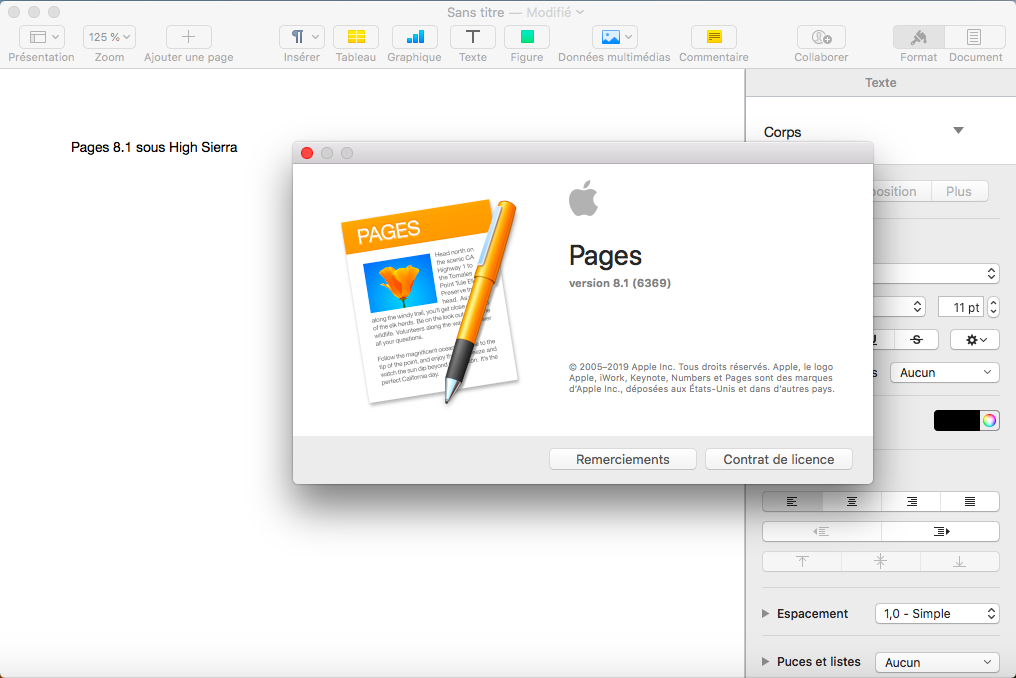Open the color wheel picker

click(x=989, y=421)
